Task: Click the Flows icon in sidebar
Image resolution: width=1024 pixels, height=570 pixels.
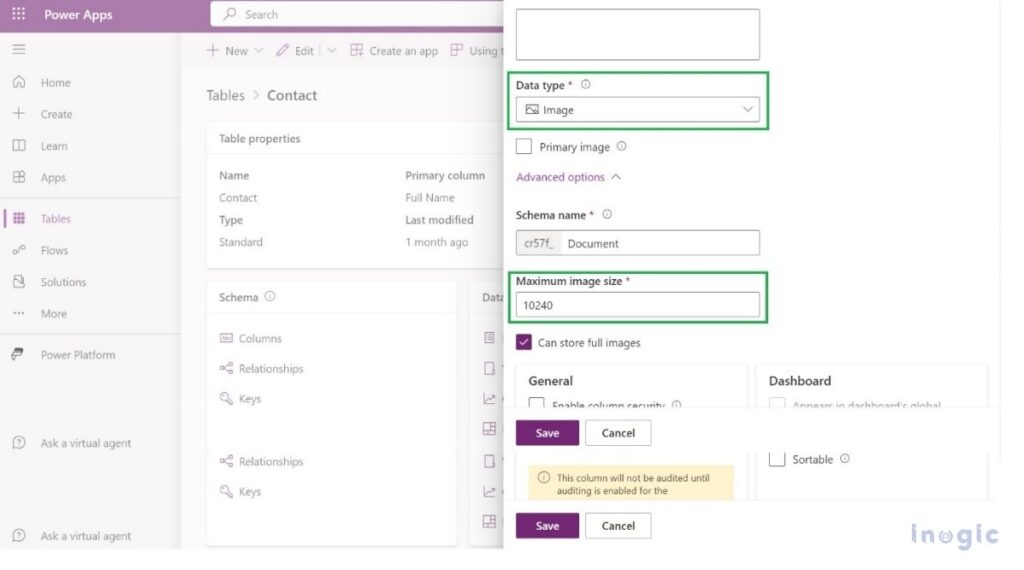Action: [18, 250]
